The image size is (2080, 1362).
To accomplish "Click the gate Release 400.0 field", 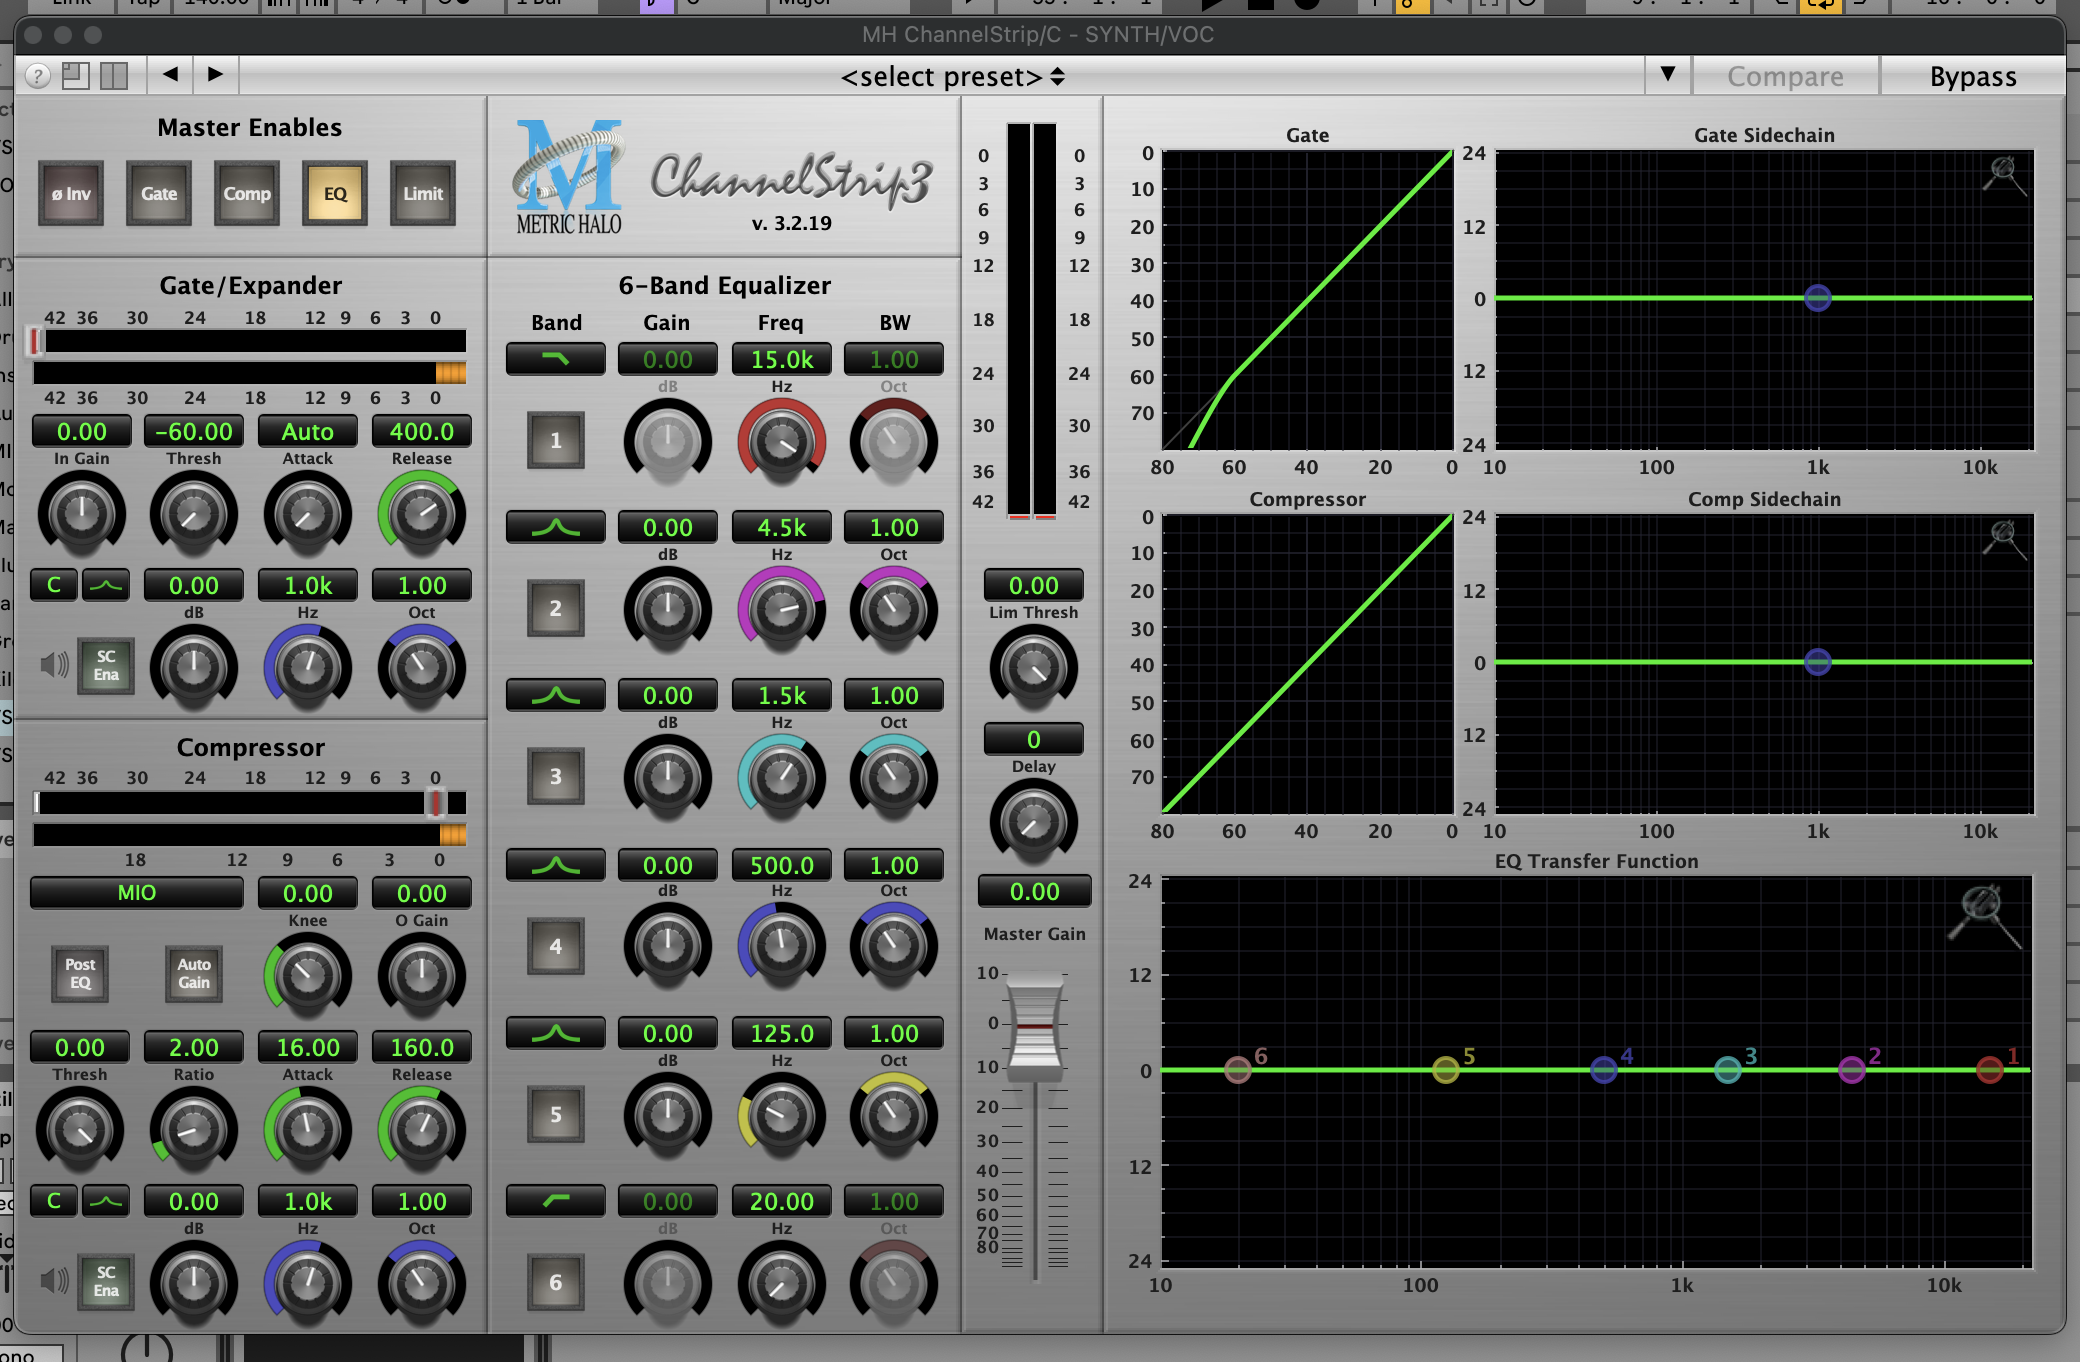I will (421, 431).
